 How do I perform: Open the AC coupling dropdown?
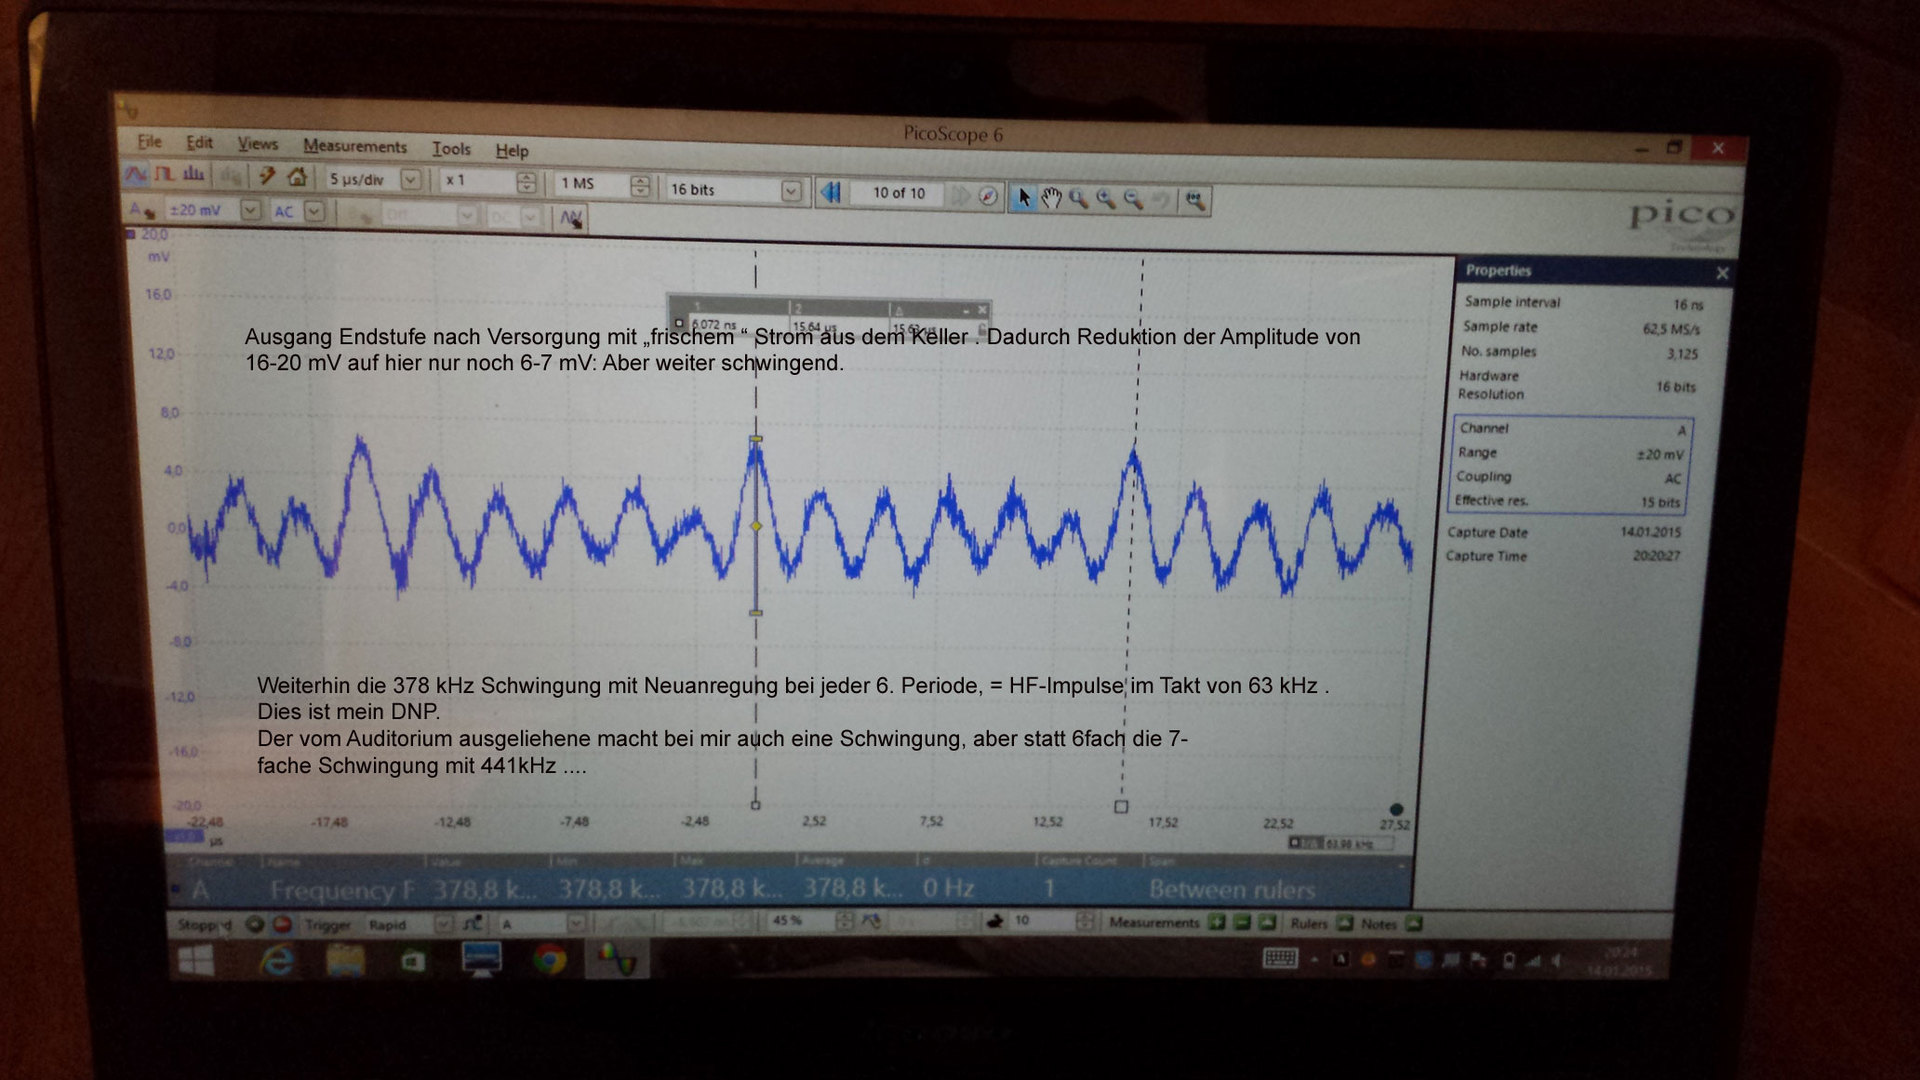pos(315,212)
